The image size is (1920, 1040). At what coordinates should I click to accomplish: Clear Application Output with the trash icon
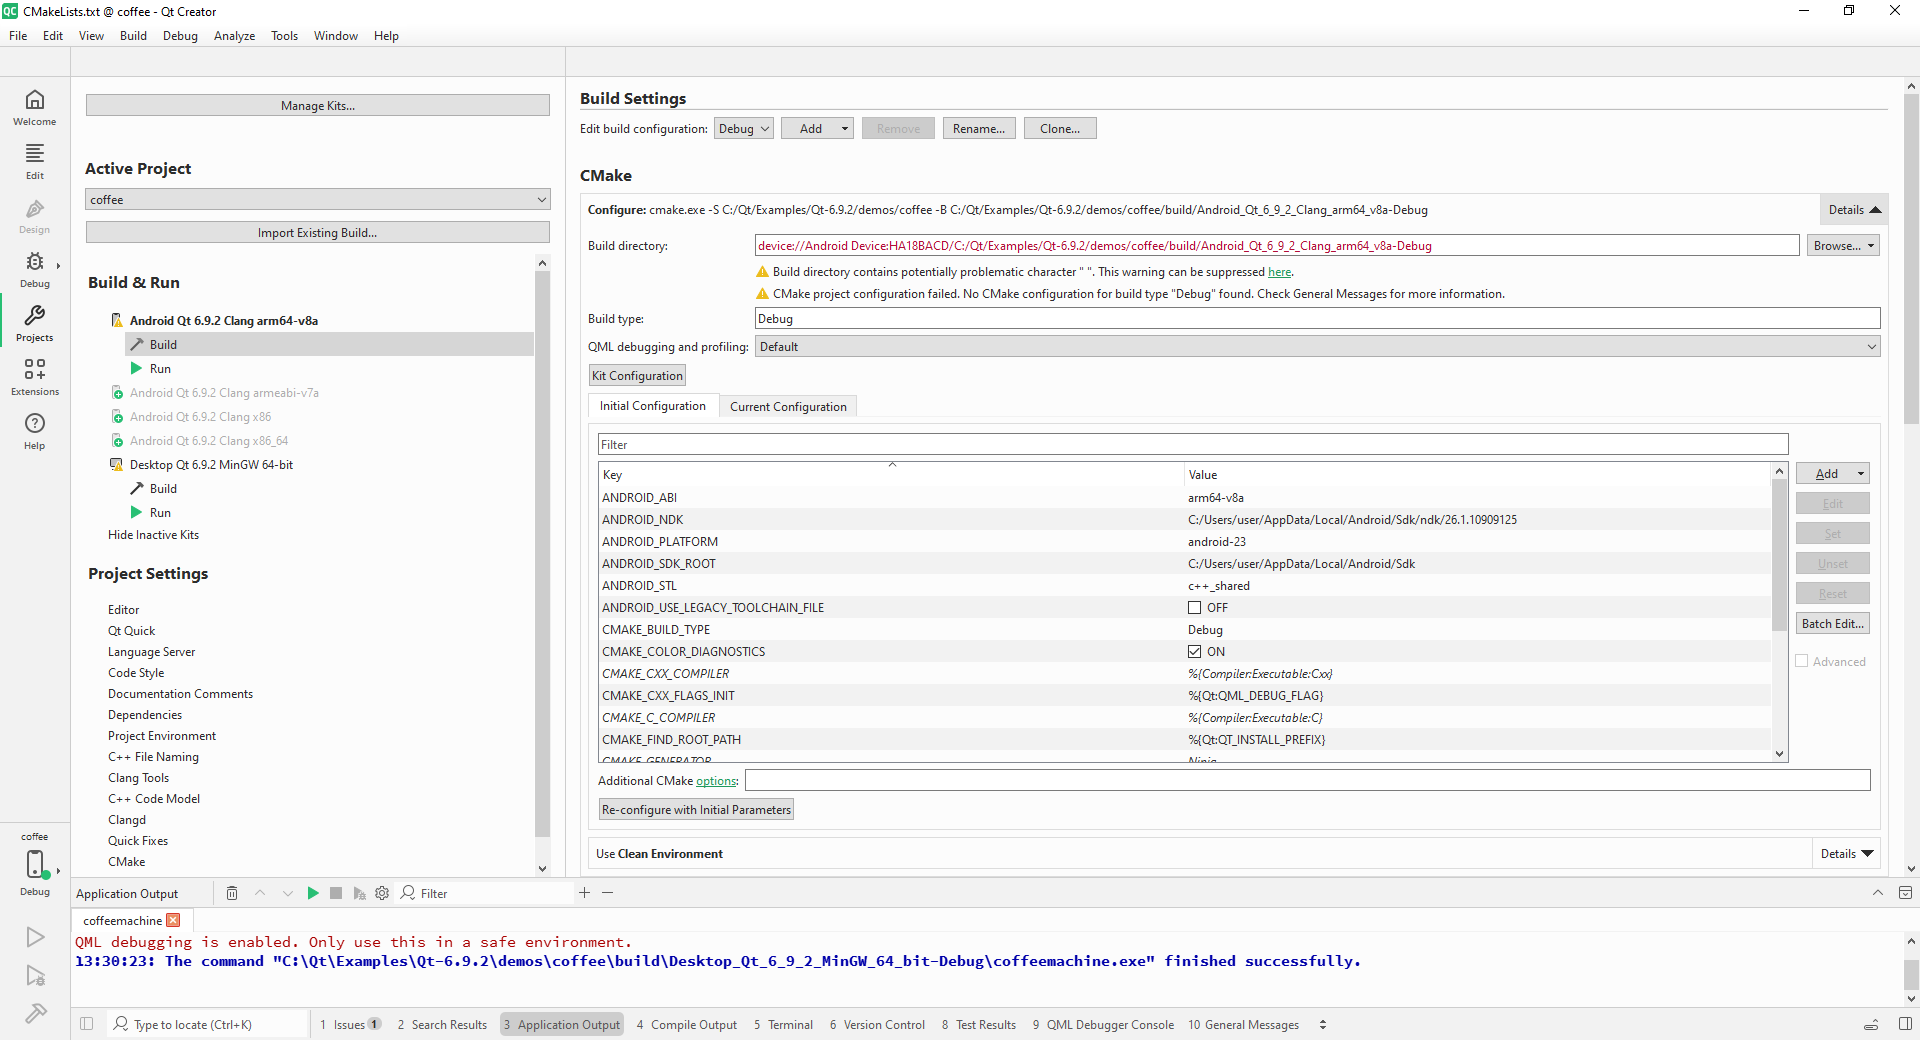pyautogui.click(x=232, y=893)
